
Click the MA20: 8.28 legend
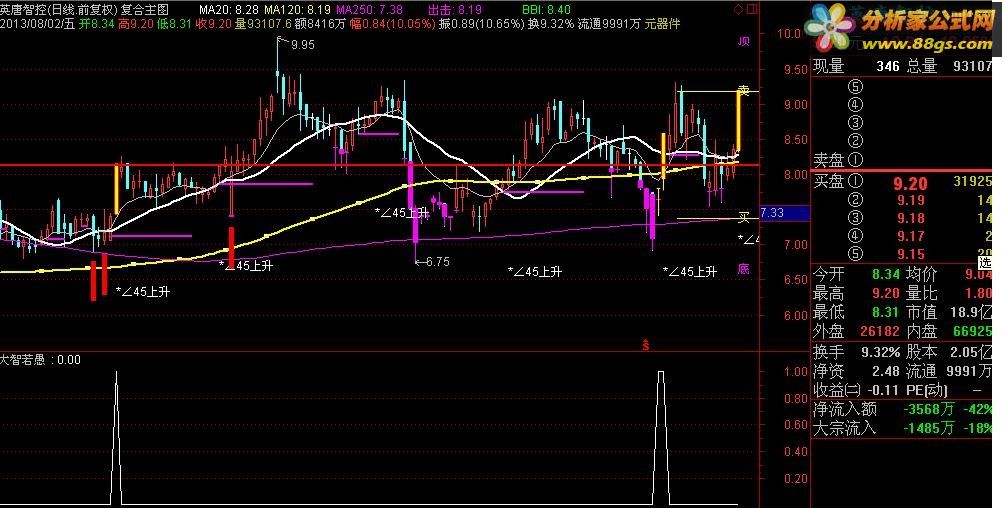coord(229,10)
